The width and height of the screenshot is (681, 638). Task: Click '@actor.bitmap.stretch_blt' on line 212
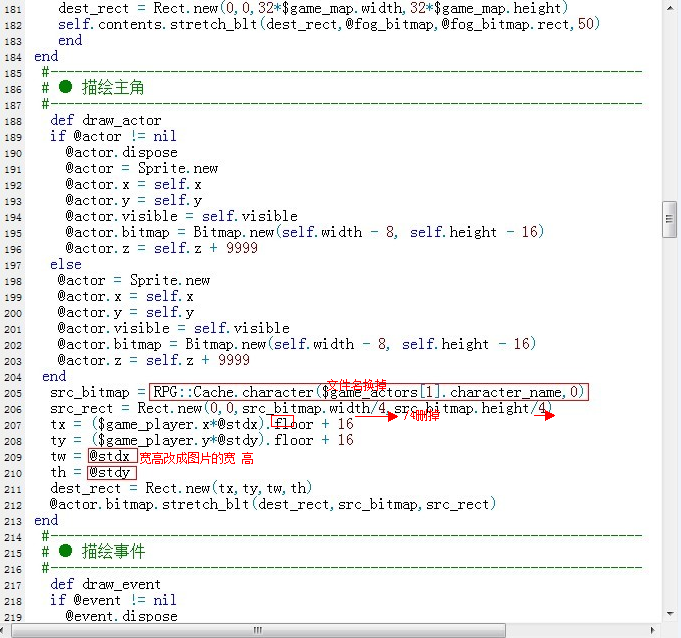149,505
